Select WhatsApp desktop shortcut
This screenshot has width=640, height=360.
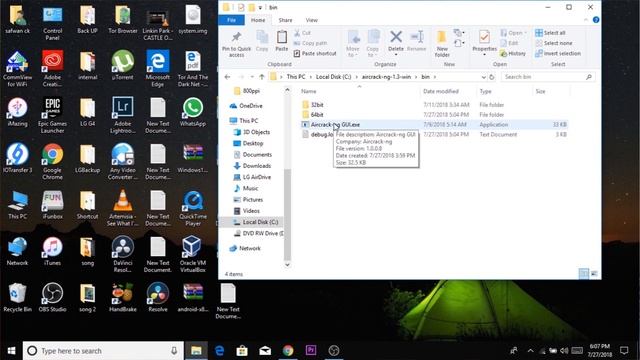[193, 112]
